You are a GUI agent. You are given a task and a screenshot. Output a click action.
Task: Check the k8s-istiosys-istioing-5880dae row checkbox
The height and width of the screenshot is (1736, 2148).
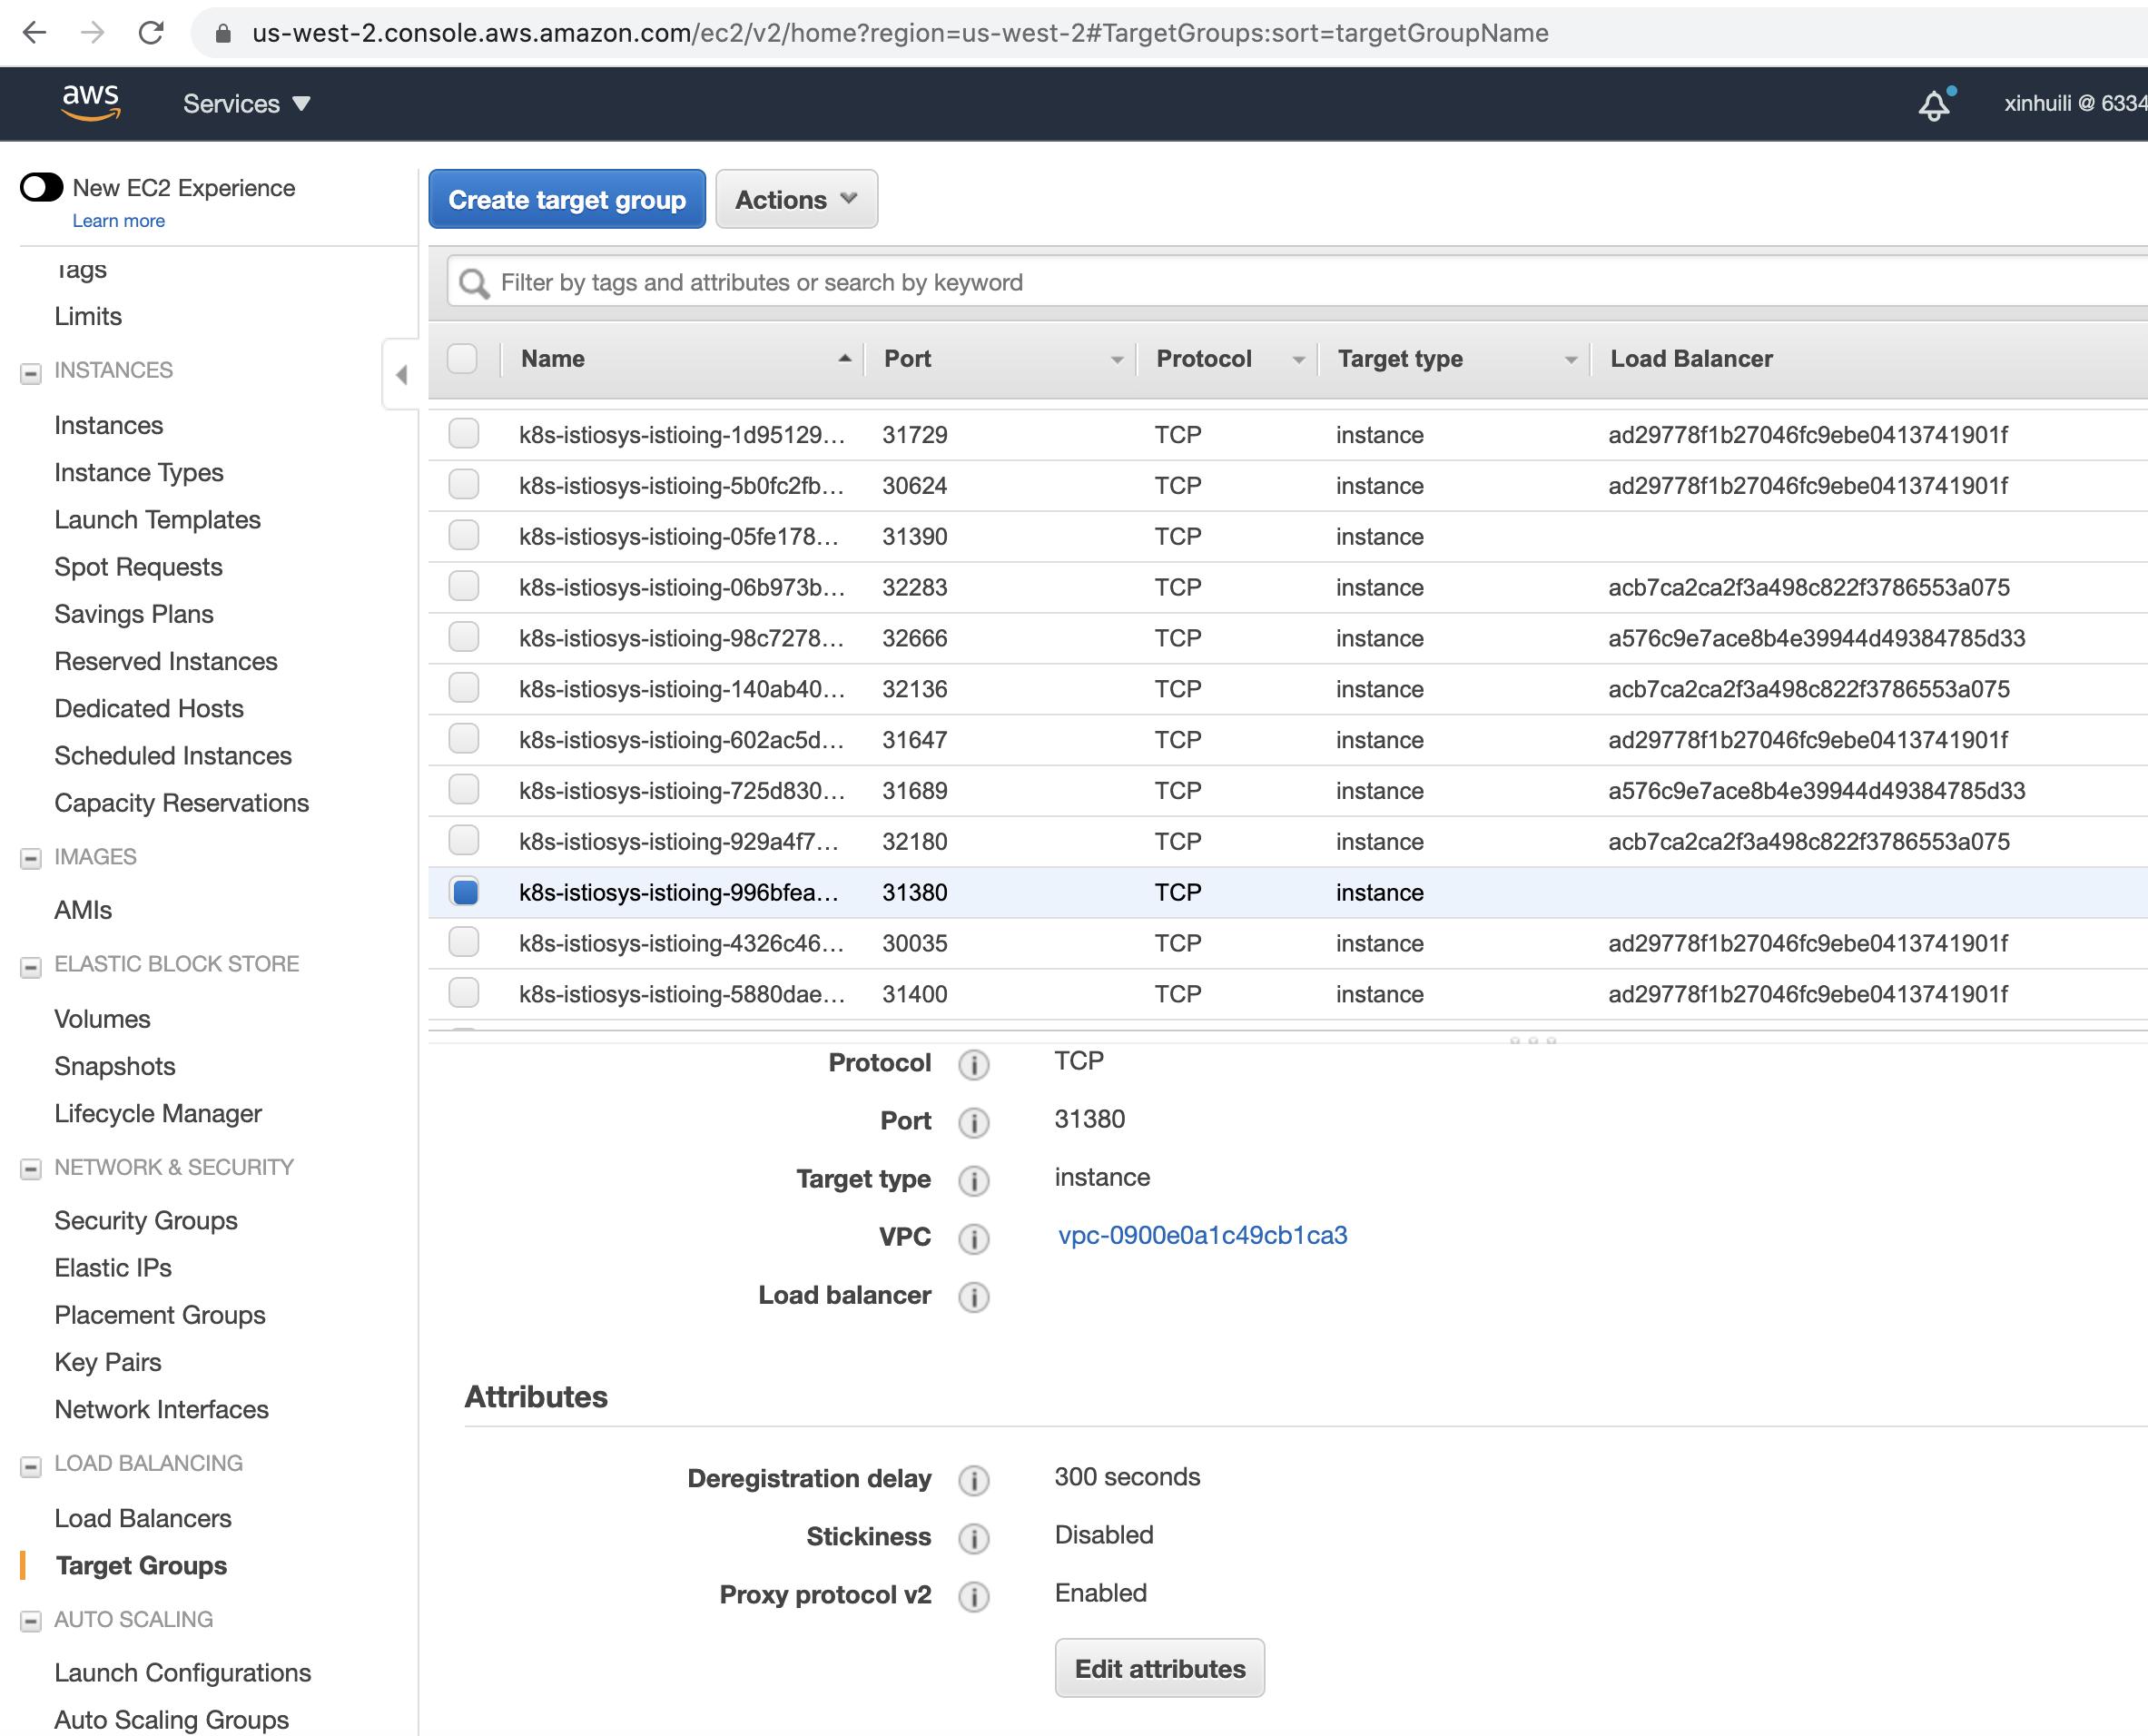(x=464, y=993)
